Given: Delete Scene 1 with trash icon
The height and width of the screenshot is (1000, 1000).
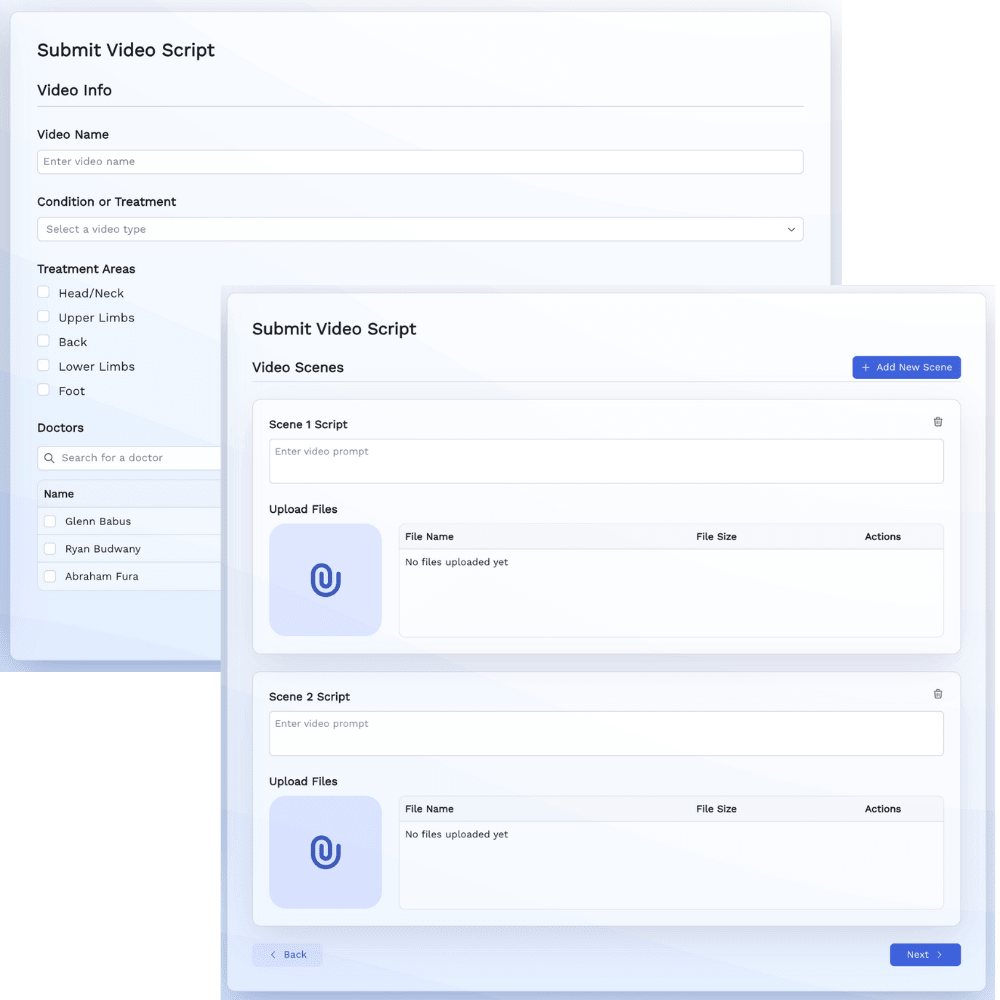Looking at the screenshot, I should [x=938, y=422].
